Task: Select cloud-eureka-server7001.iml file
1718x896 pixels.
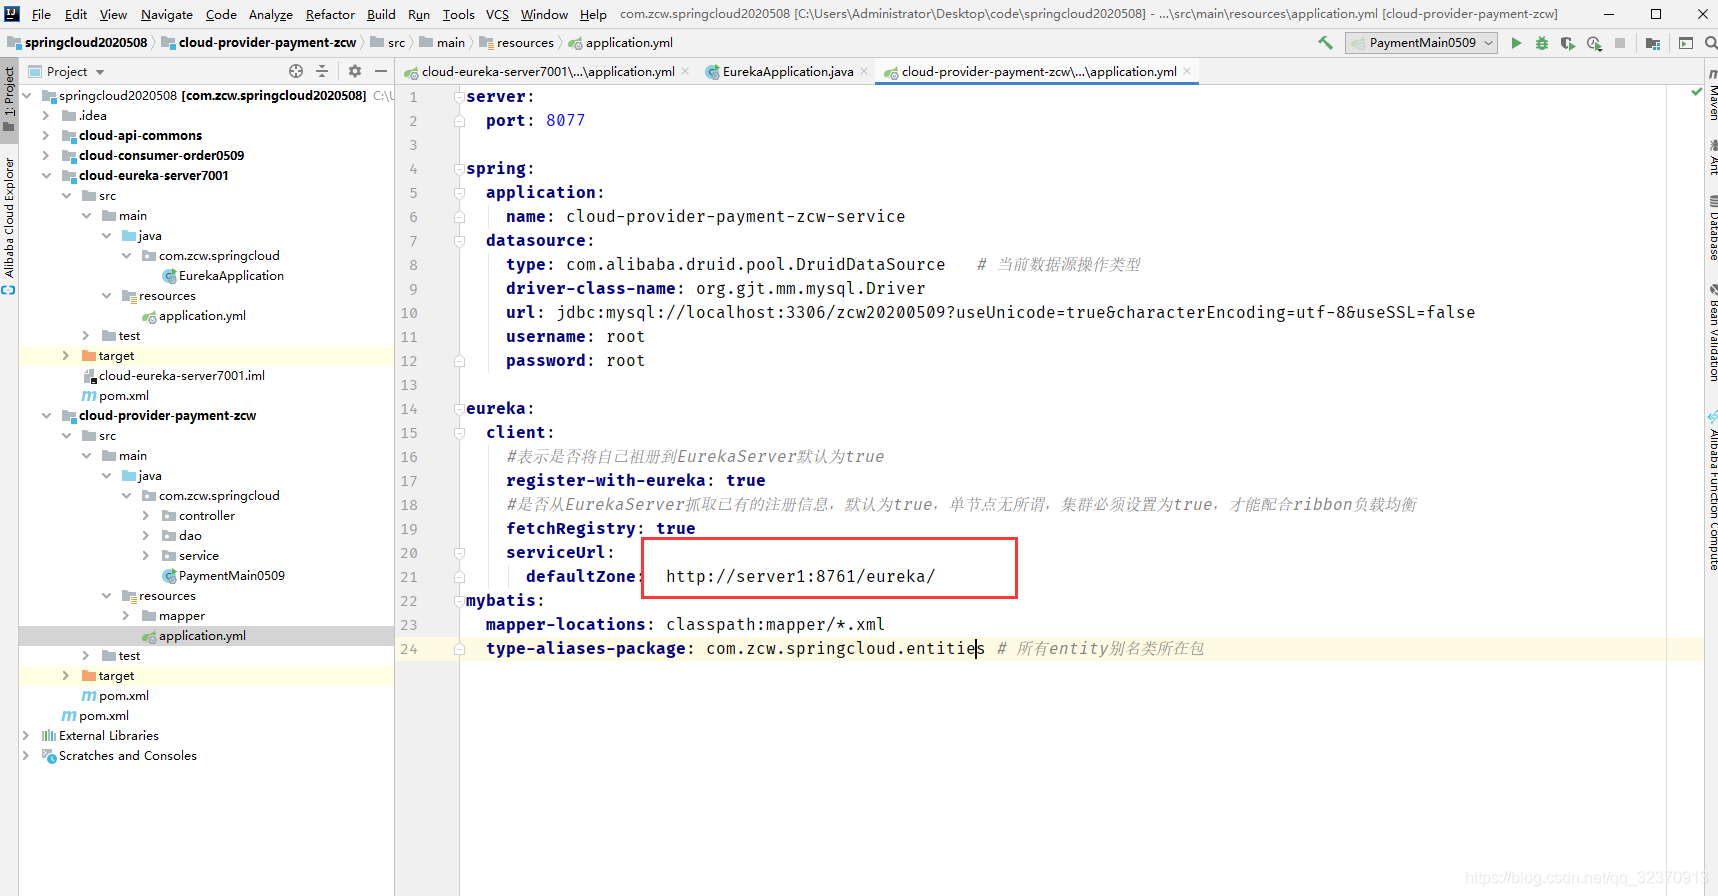Action: coord(181,376)
